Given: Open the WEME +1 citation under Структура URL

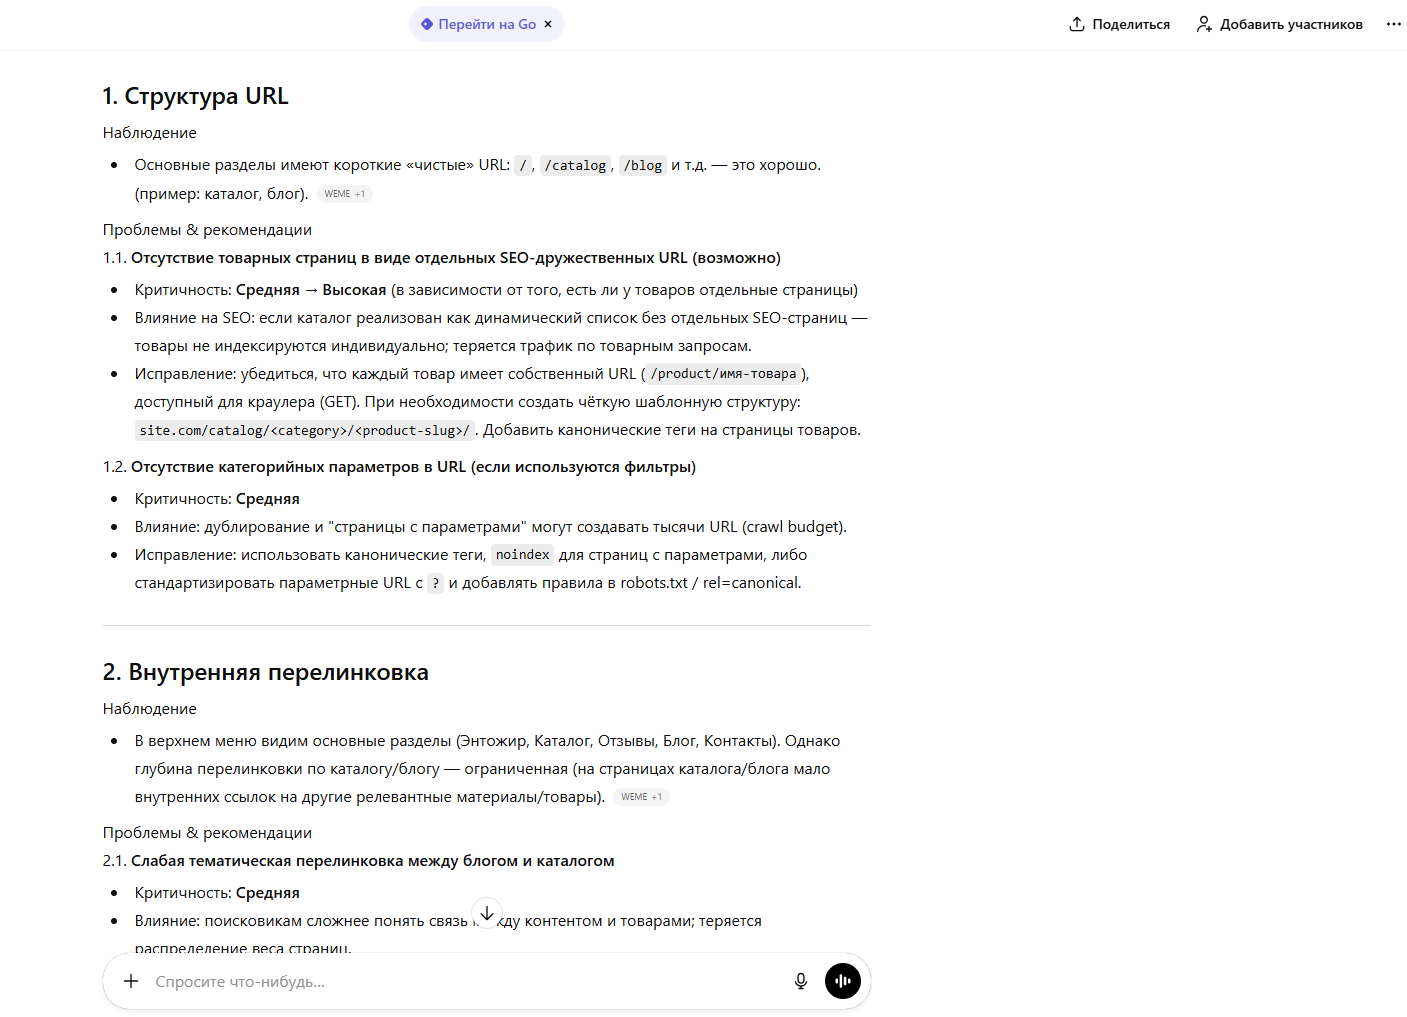Looking at the screenshot, I should click(x=345, y=194).
